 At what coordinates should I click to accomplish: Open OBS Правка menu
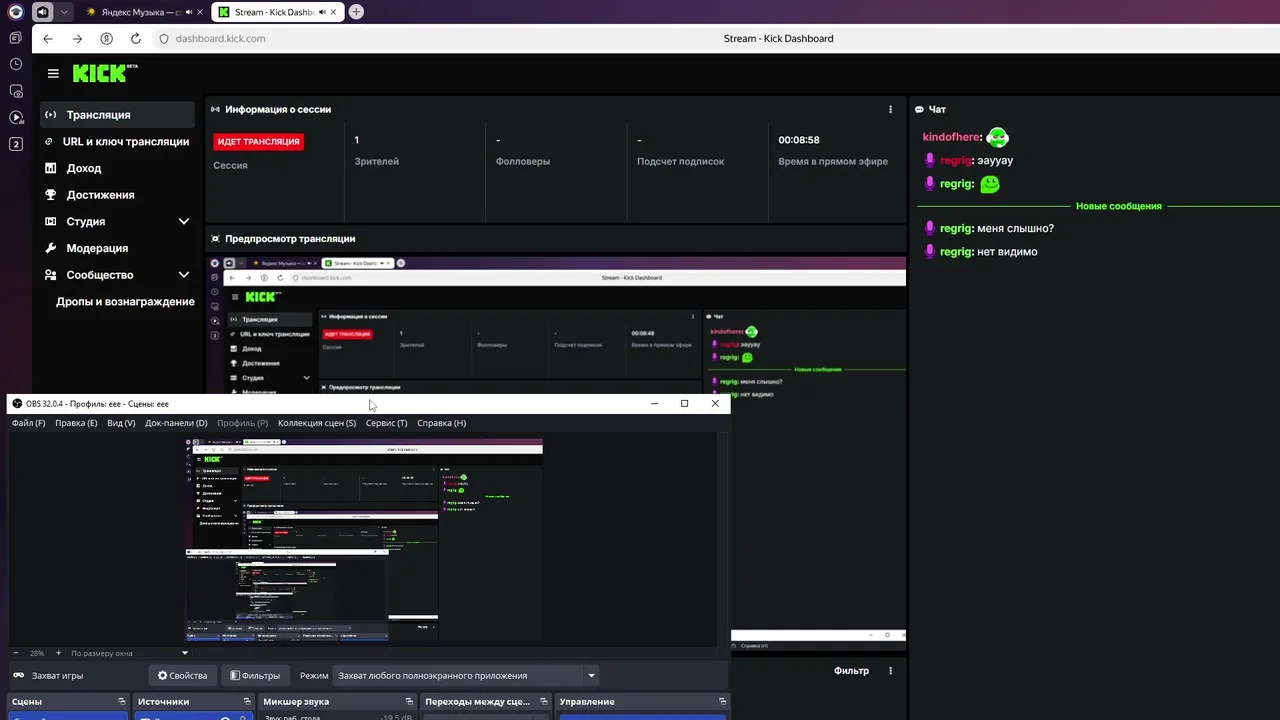tap(76, 423)
